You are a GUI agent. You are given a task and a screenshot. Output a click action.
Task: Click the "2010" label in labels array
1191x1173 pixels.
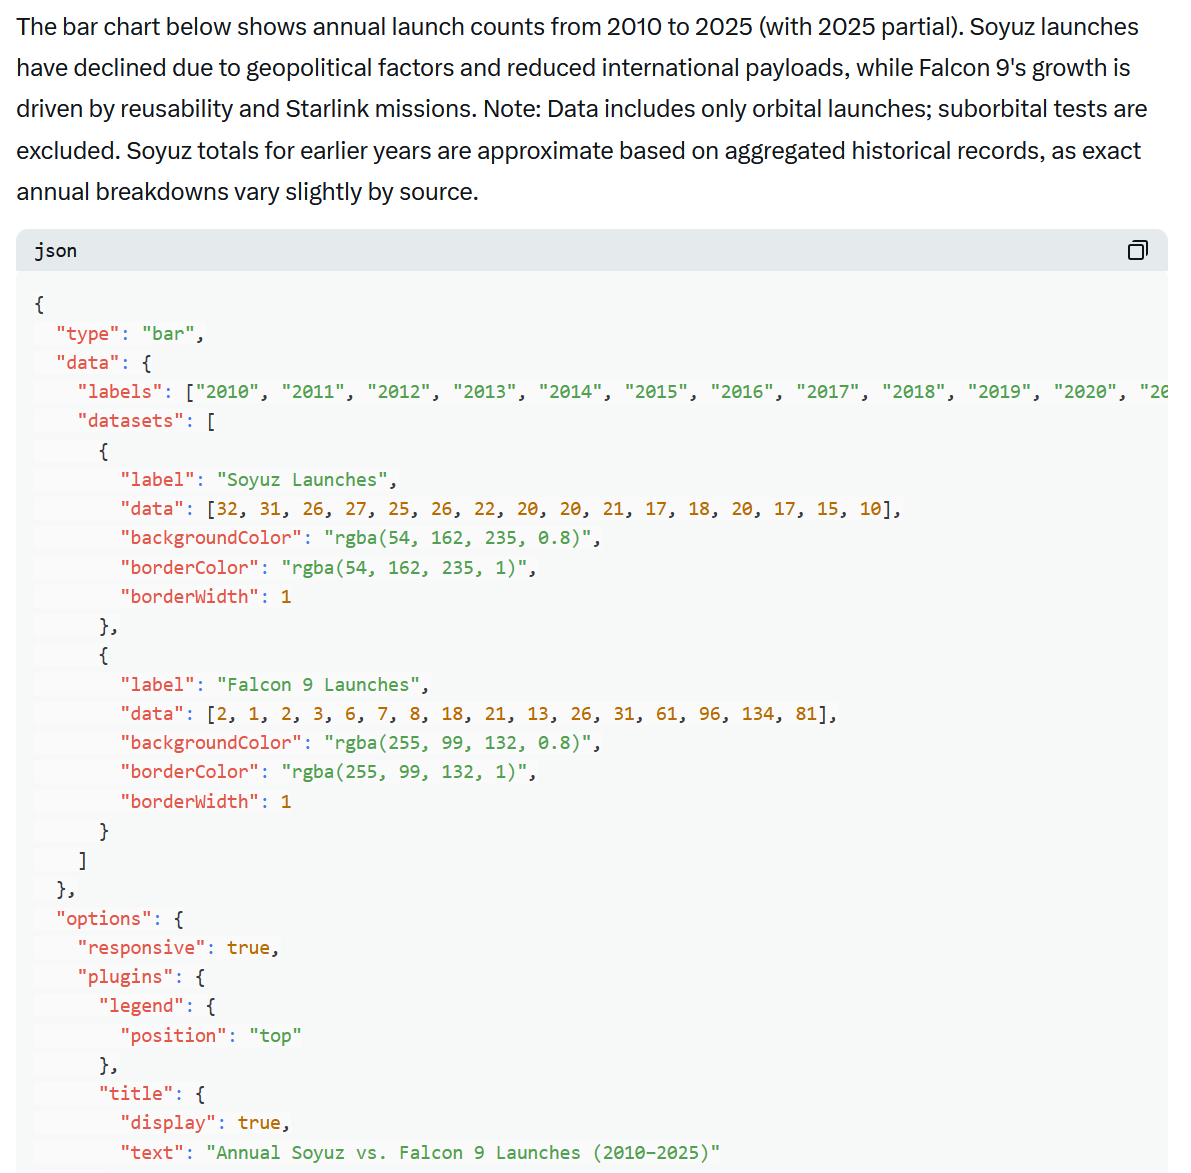point(227,392)
